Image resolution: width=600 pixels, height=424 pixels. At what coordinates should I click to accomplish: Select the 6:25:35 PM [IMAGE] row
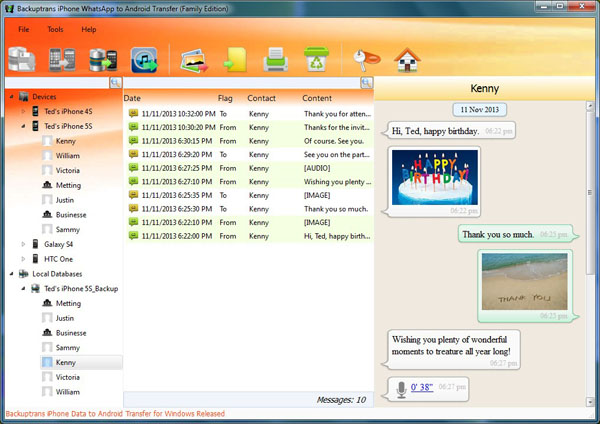tap(250, 195)
